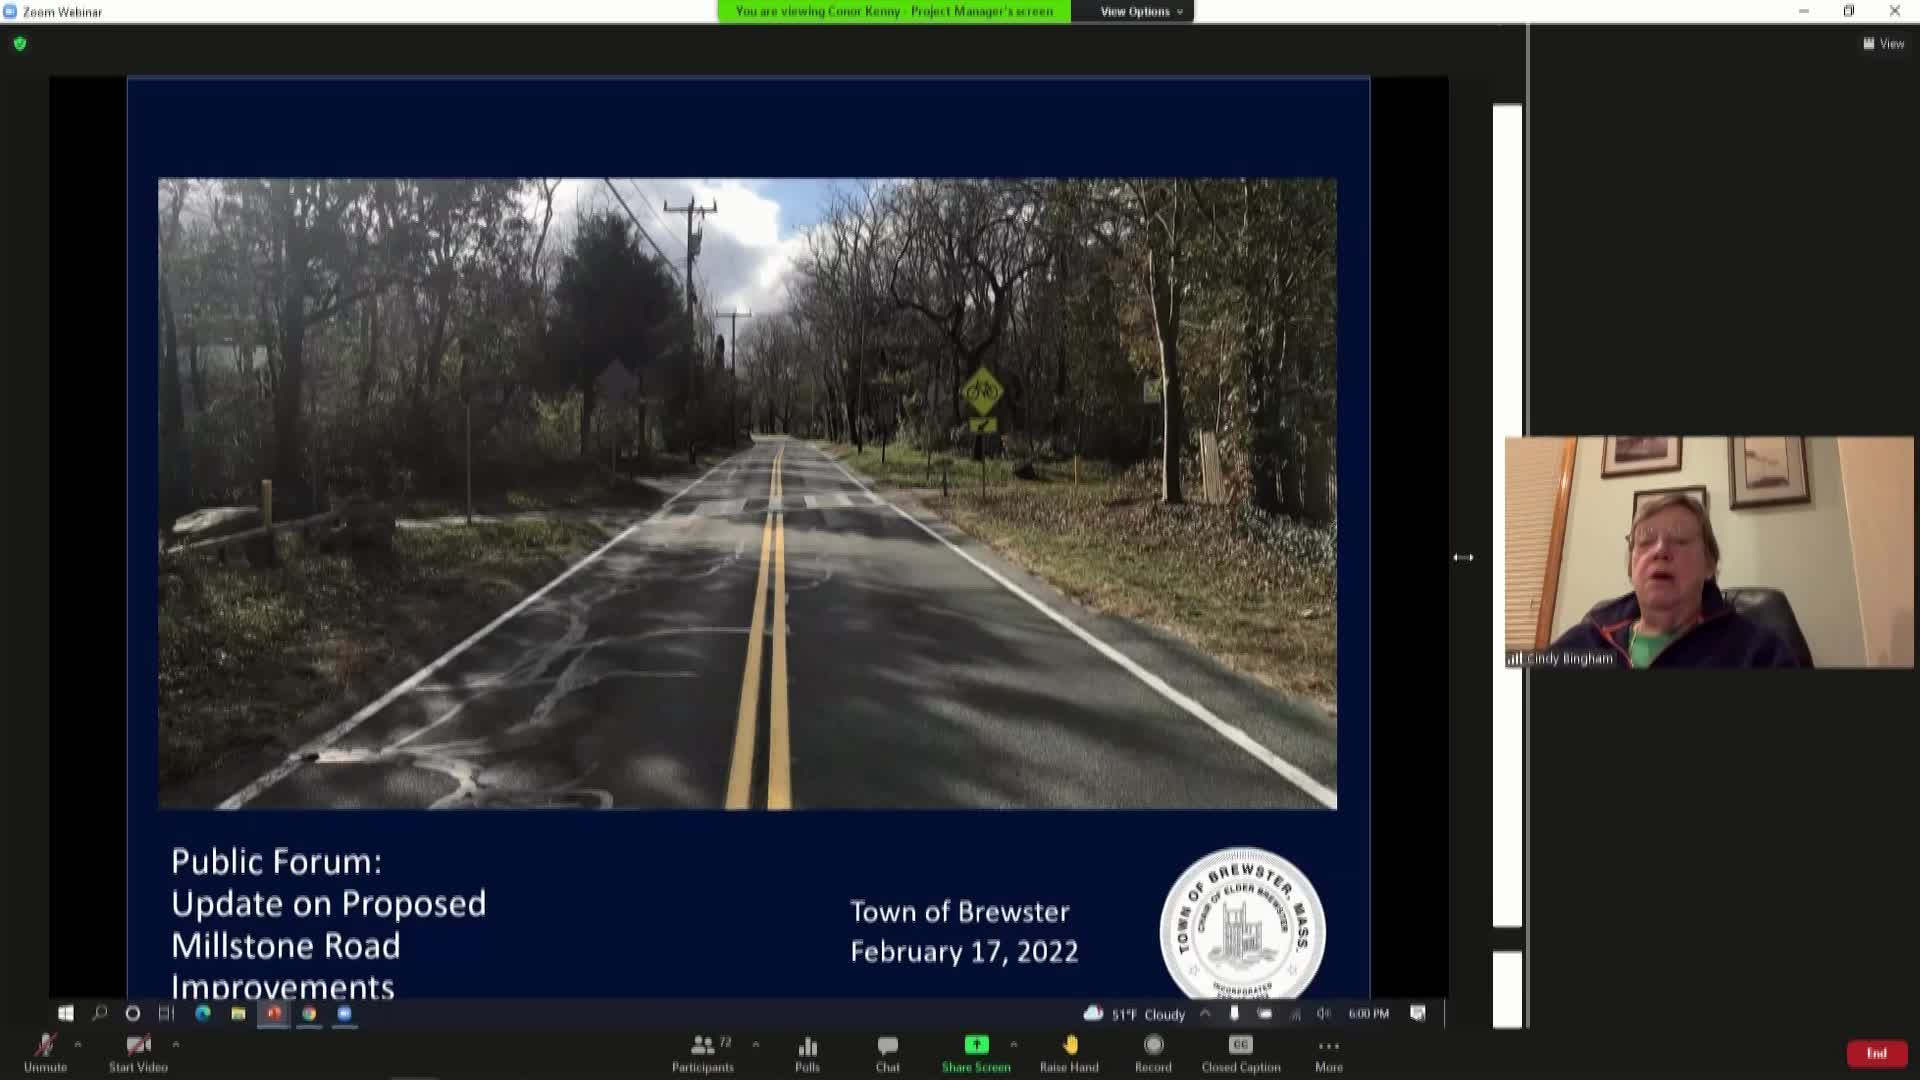Click the PowerPoint icon in shared taskbar
Screen dimensions: 1920x1080
tap(274, 1013)
